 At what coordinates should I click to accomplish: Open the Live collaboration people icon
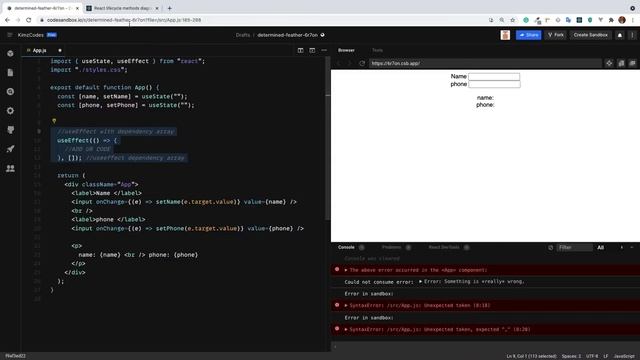click(x=10, y=168)
